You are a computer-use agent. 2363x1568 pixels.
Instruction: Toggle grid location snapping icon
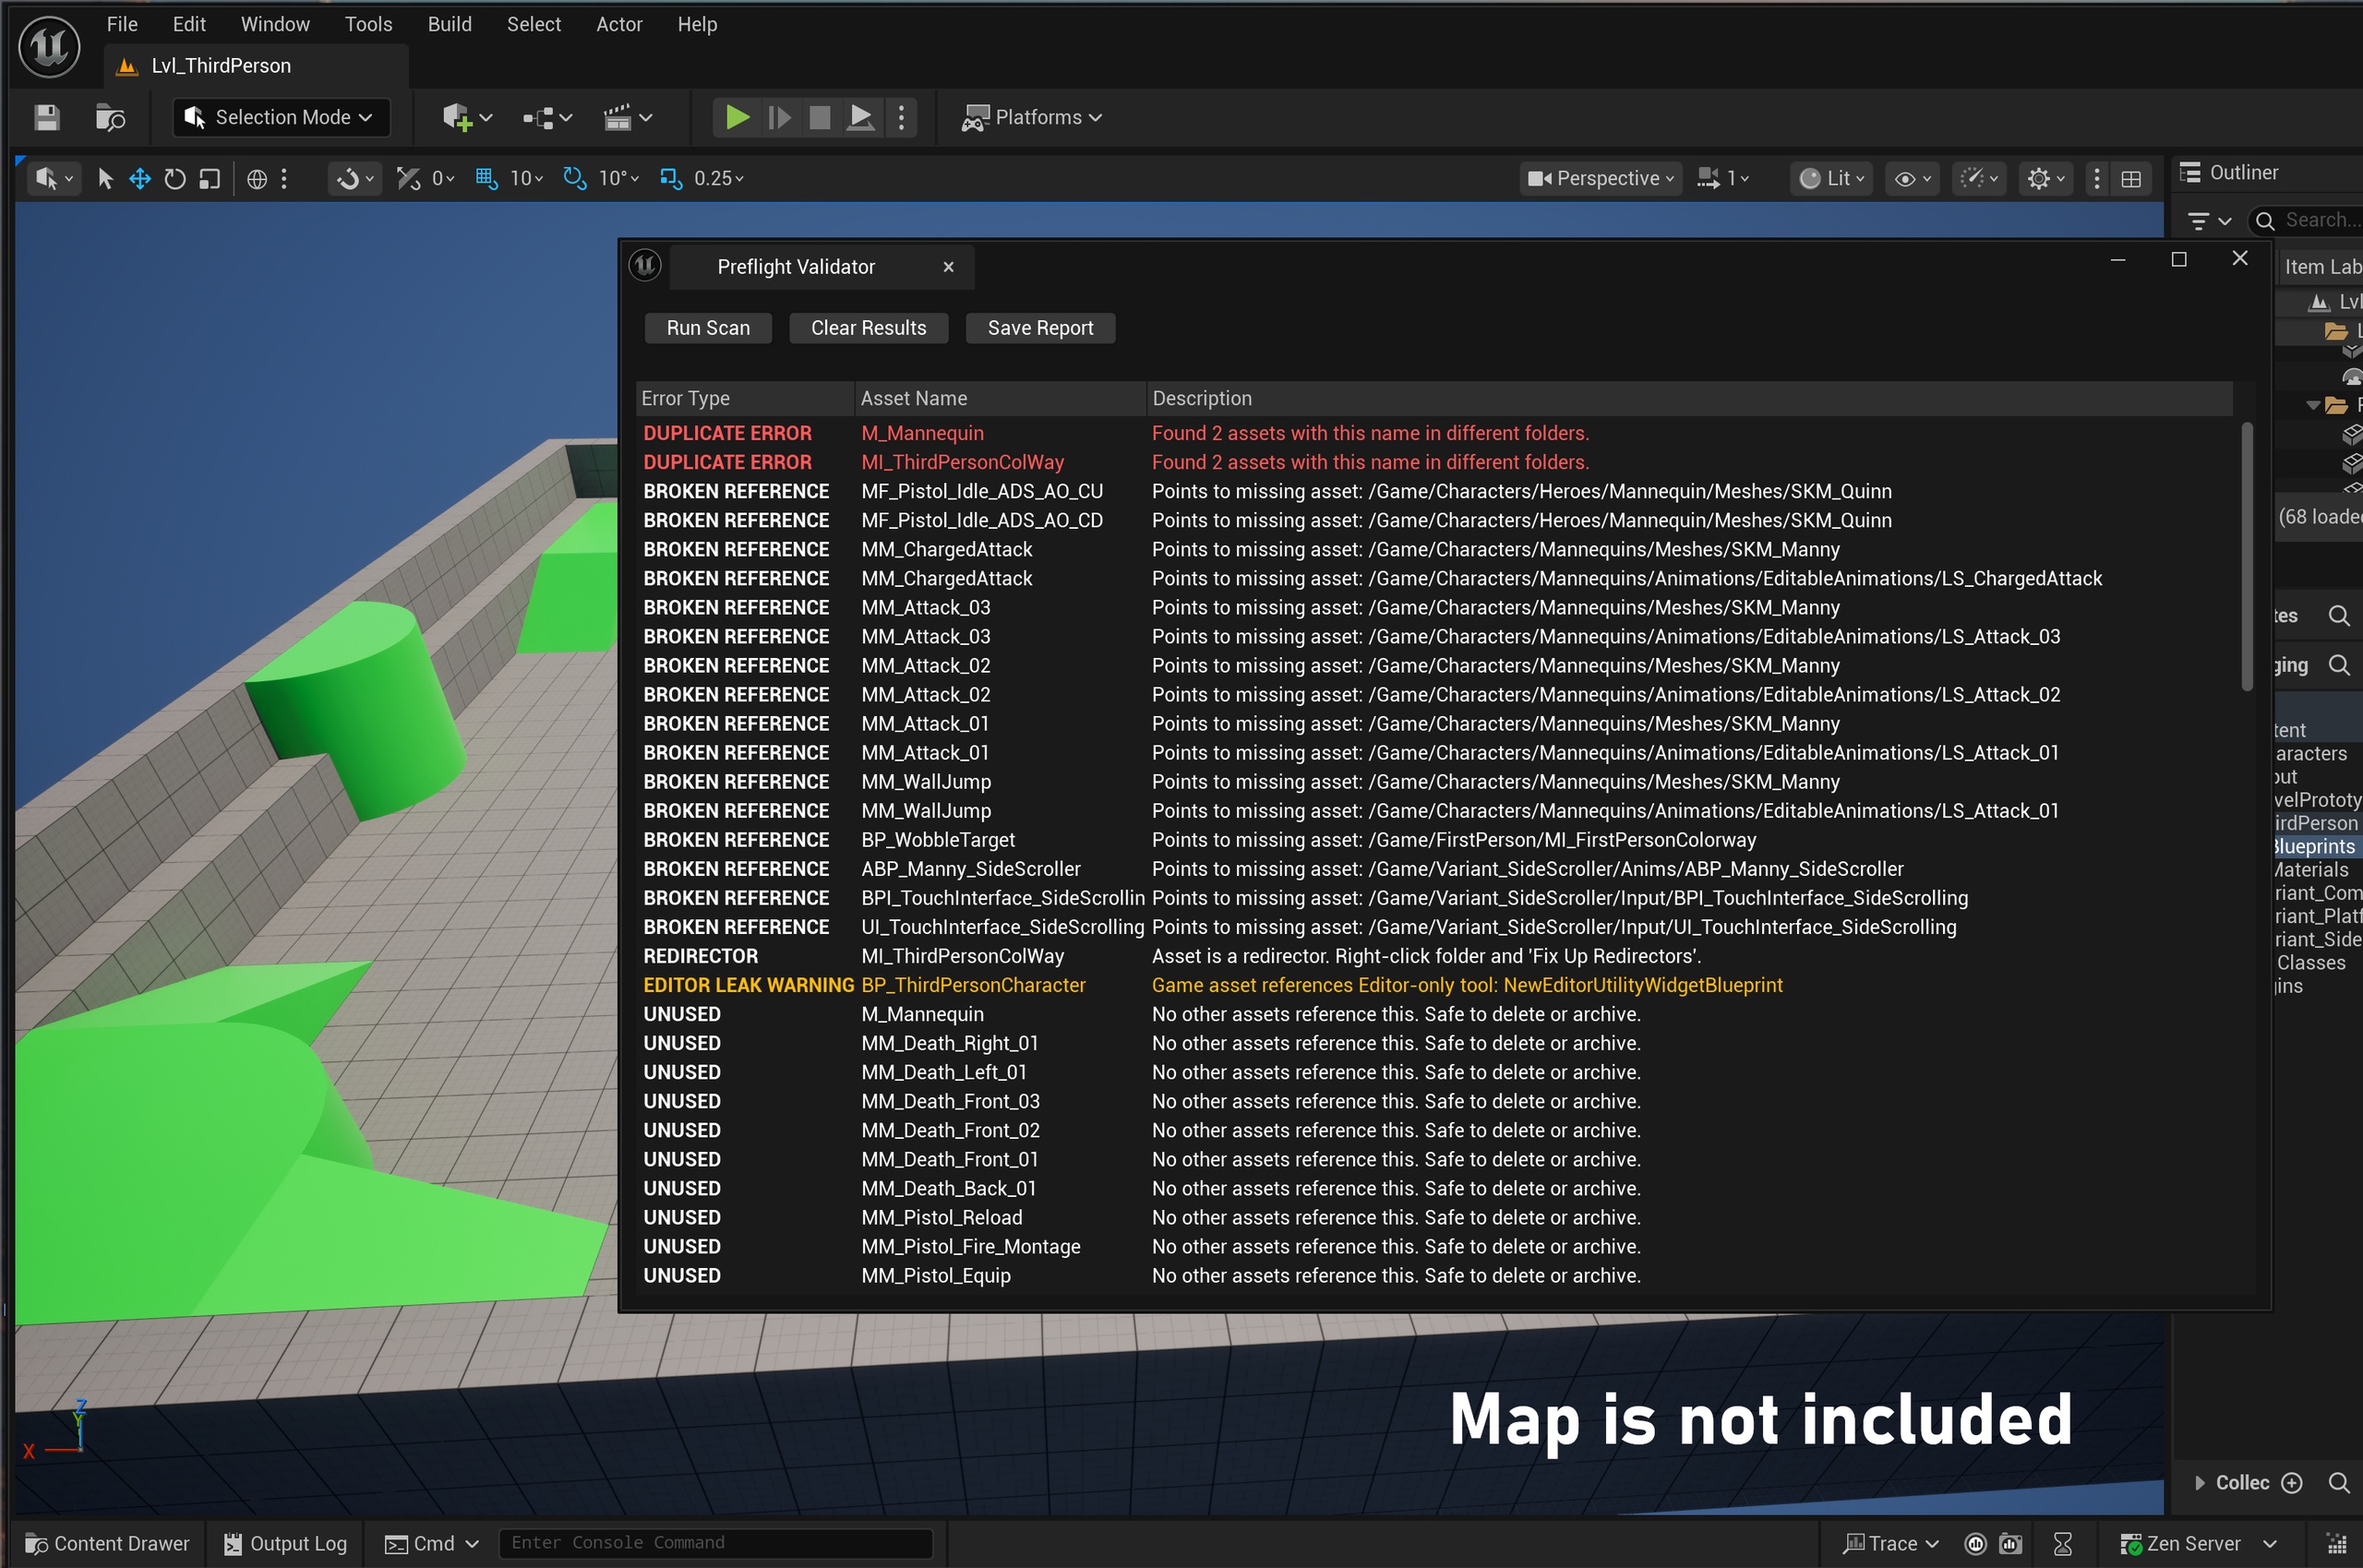[x=487, y=178]
